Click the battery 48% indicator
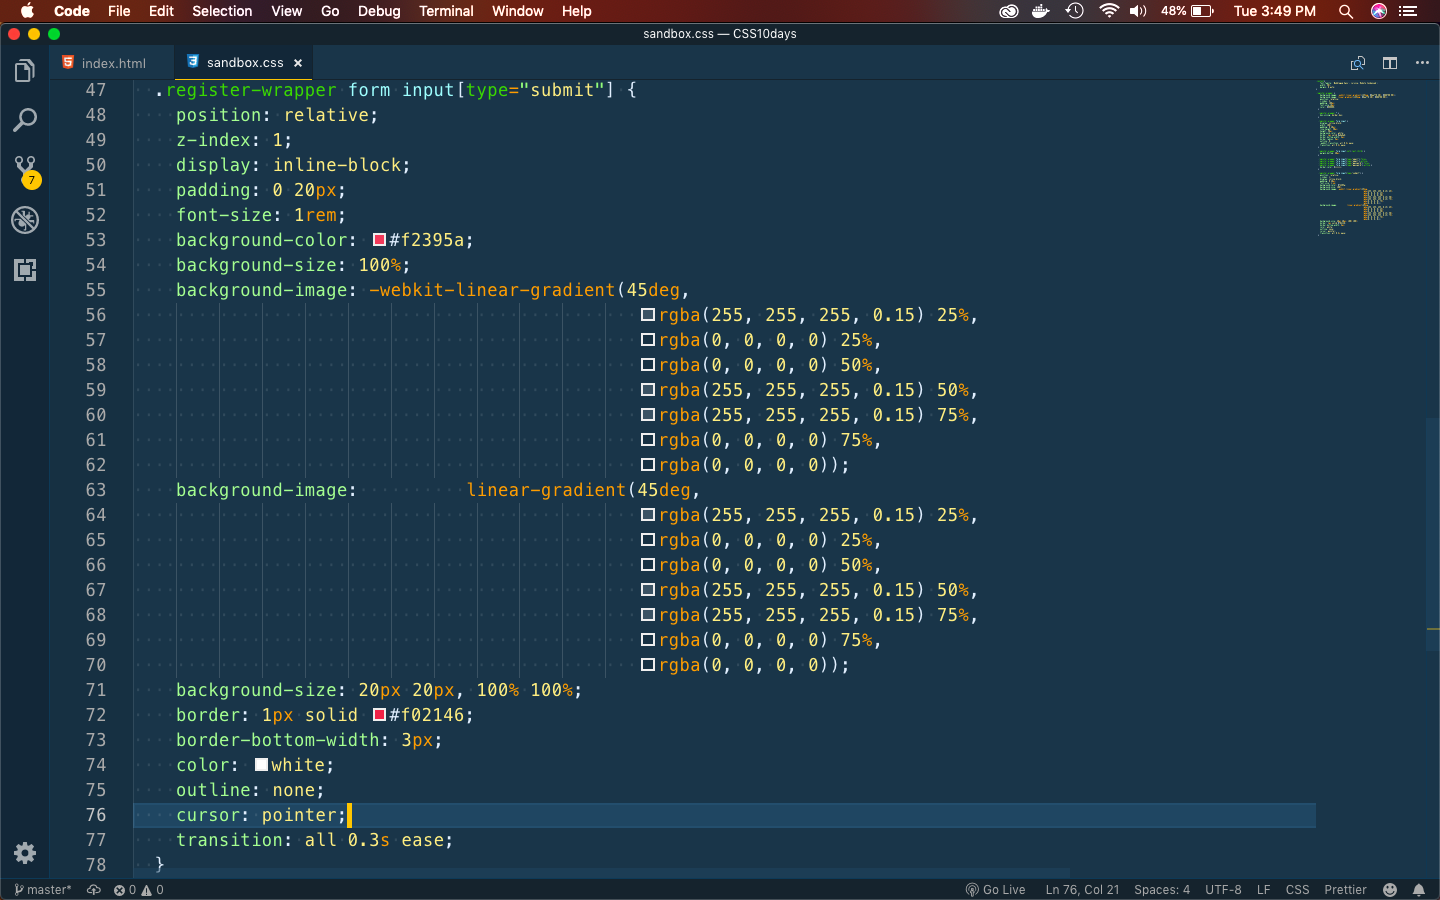 (x=1187, y=11)
